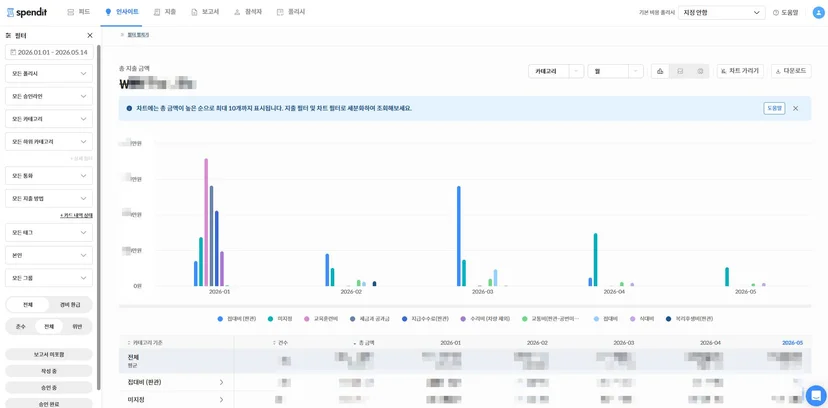The image size is (828, 408).
Task: Open the 본인 filter dropdown
Action: click(x=49, y=255)
